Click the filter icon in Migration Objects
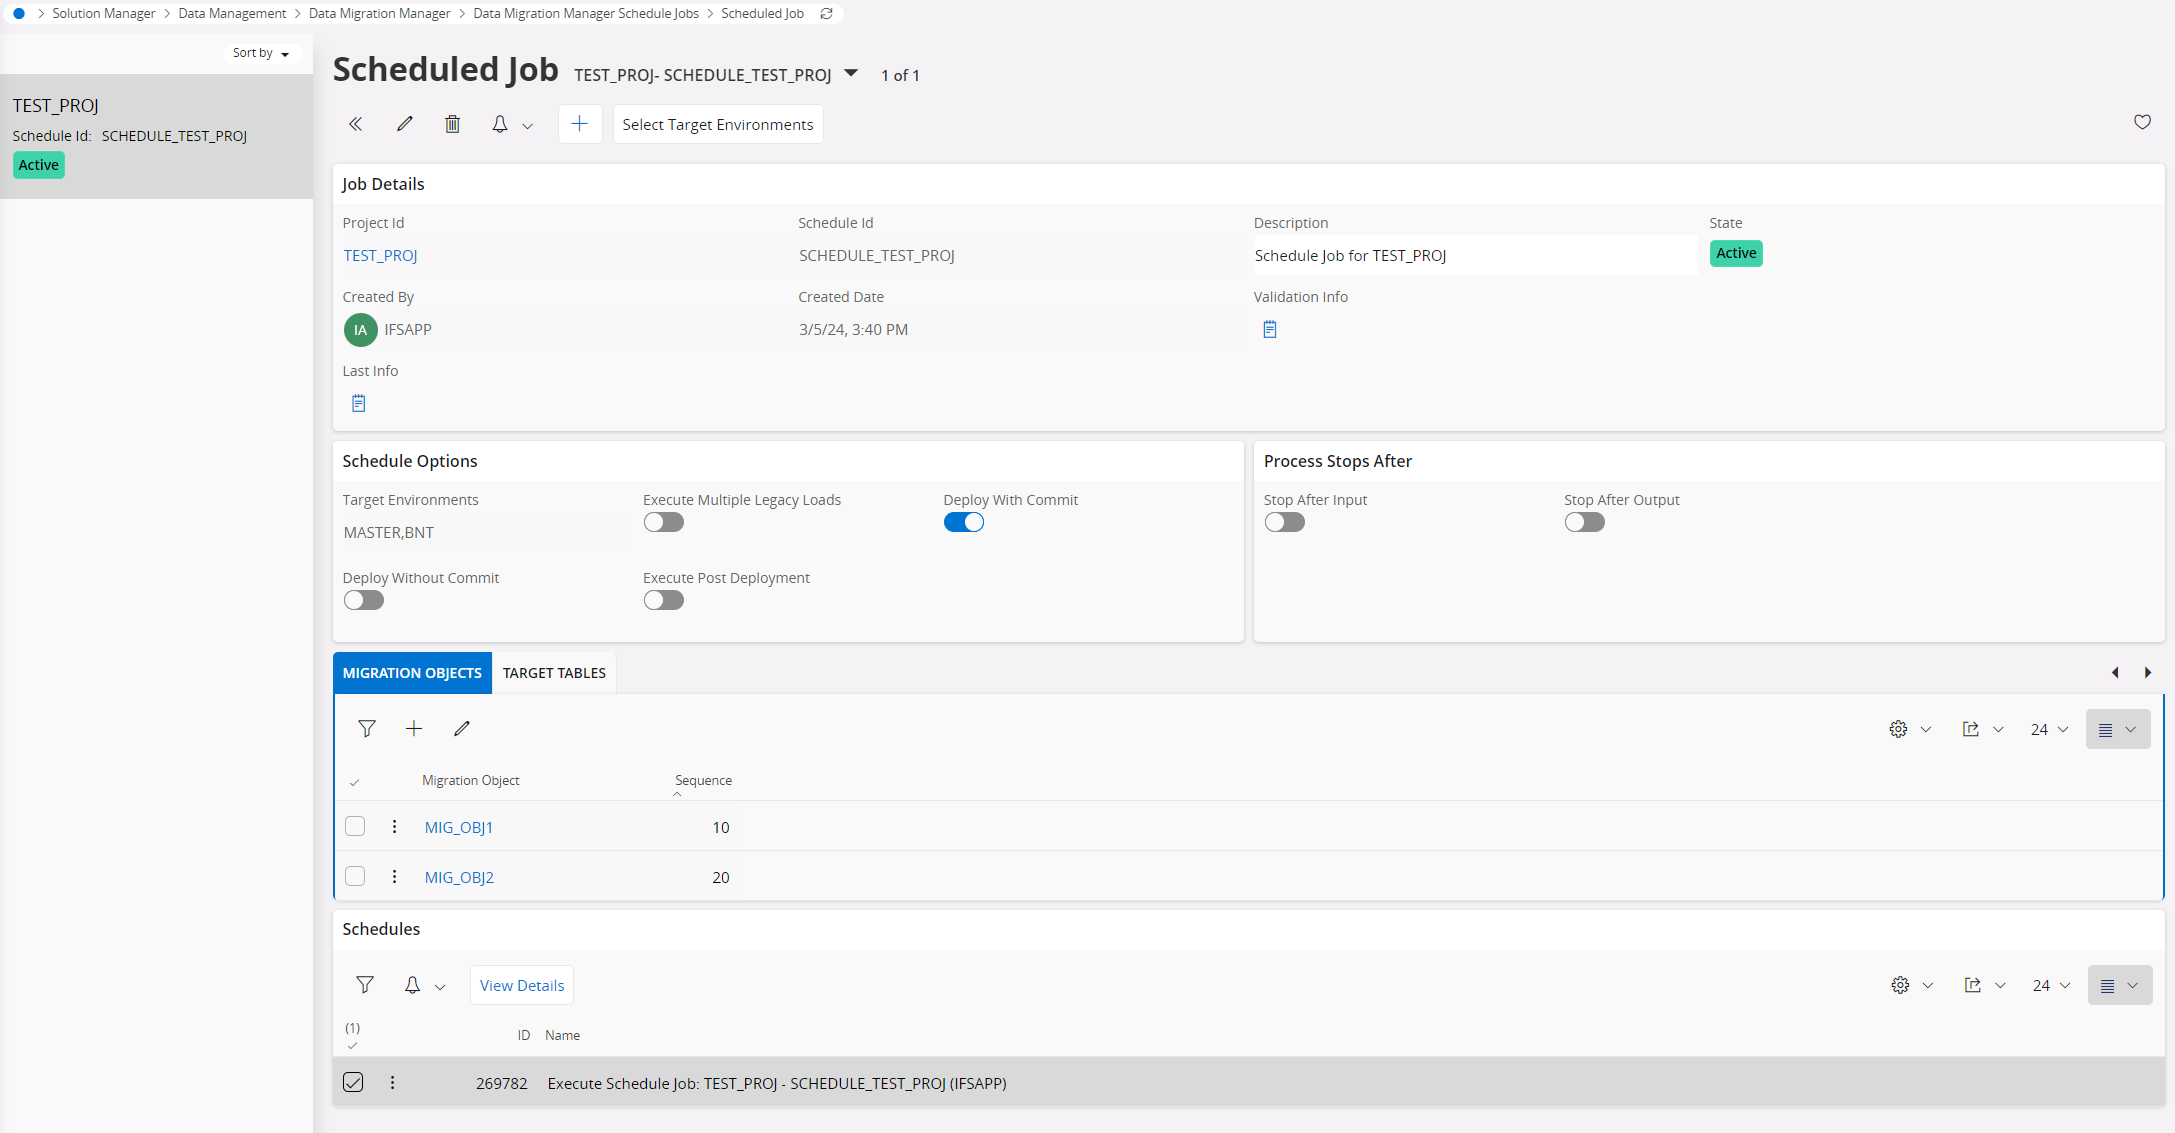 pyautogui.click(x=366, y=729)
